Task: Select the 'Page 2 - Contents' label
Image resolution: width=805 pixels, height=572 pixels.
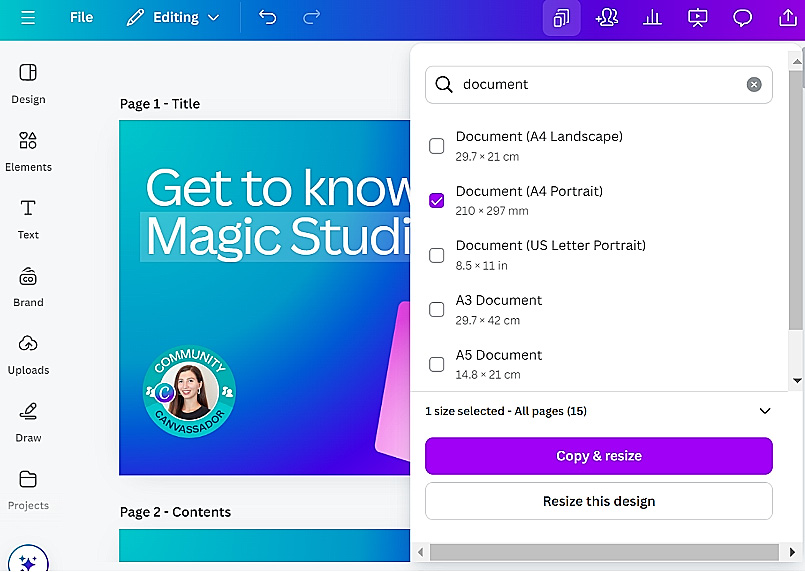Action: (175, 512)
